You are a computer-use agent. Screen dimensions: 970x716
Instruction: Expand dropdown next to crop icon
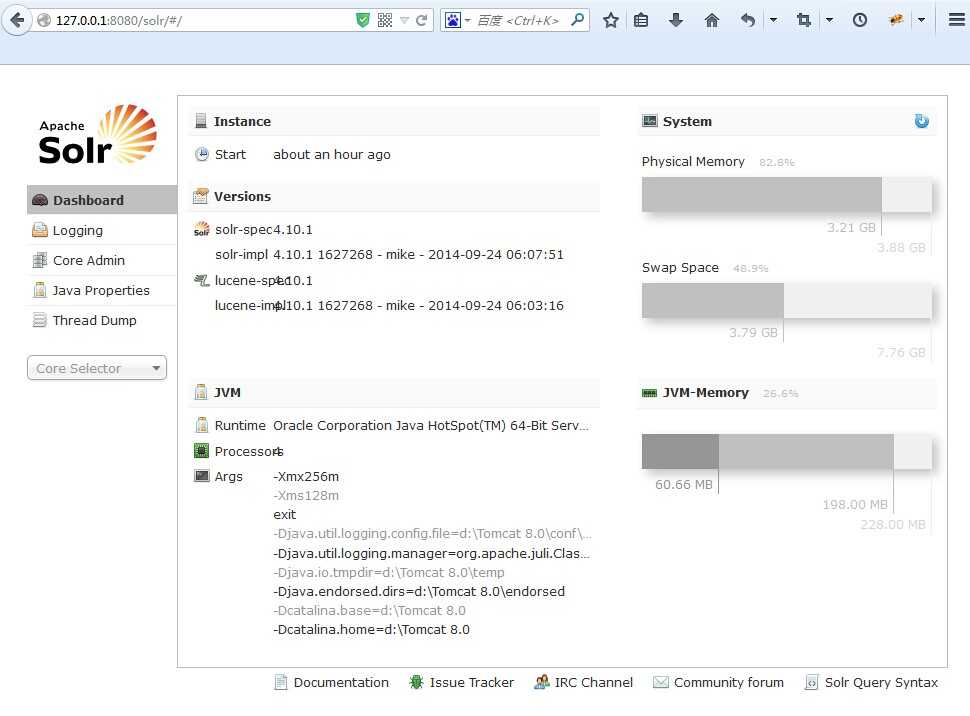(830, 20)
